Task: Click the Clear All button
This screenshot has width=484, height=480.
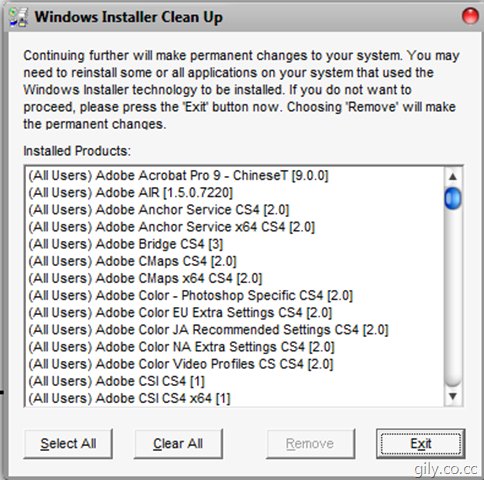Action: tap(178, 444)
